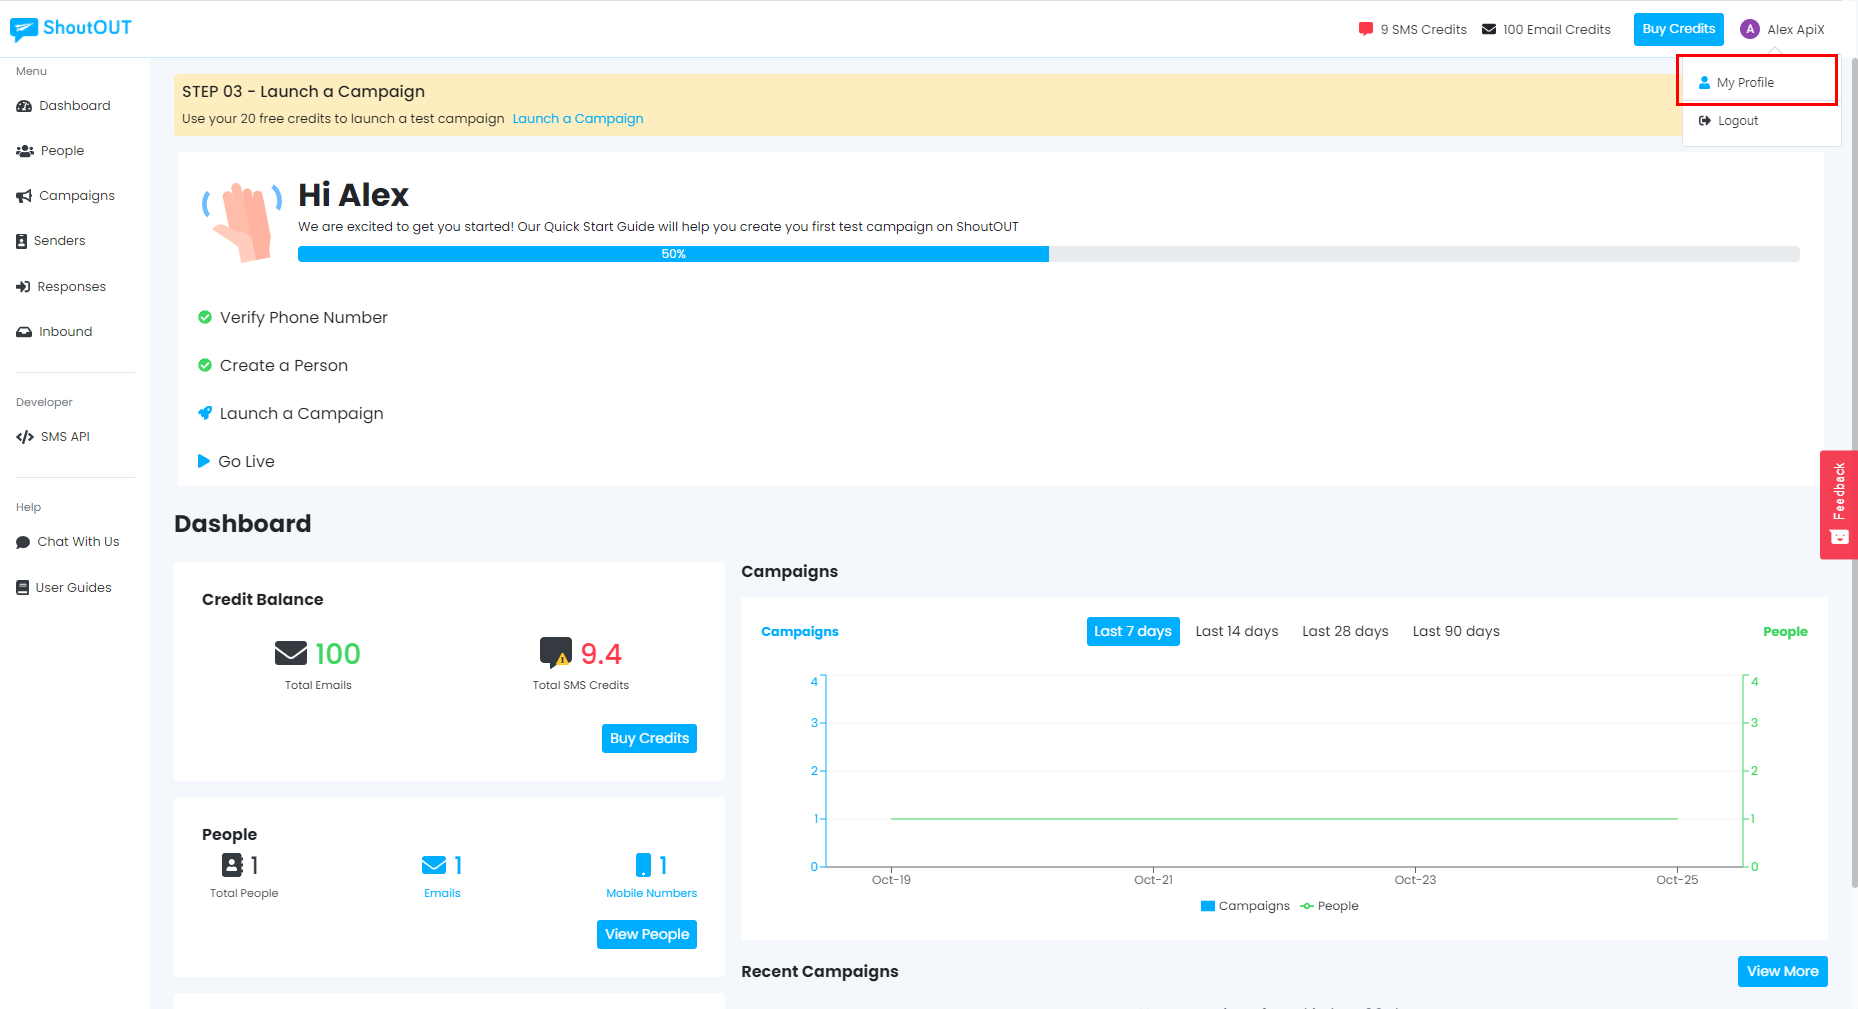The width and height of the screenshot is (1858, 1009).
Task: Open the red Feedback side tab
Action: point(1838,504)
